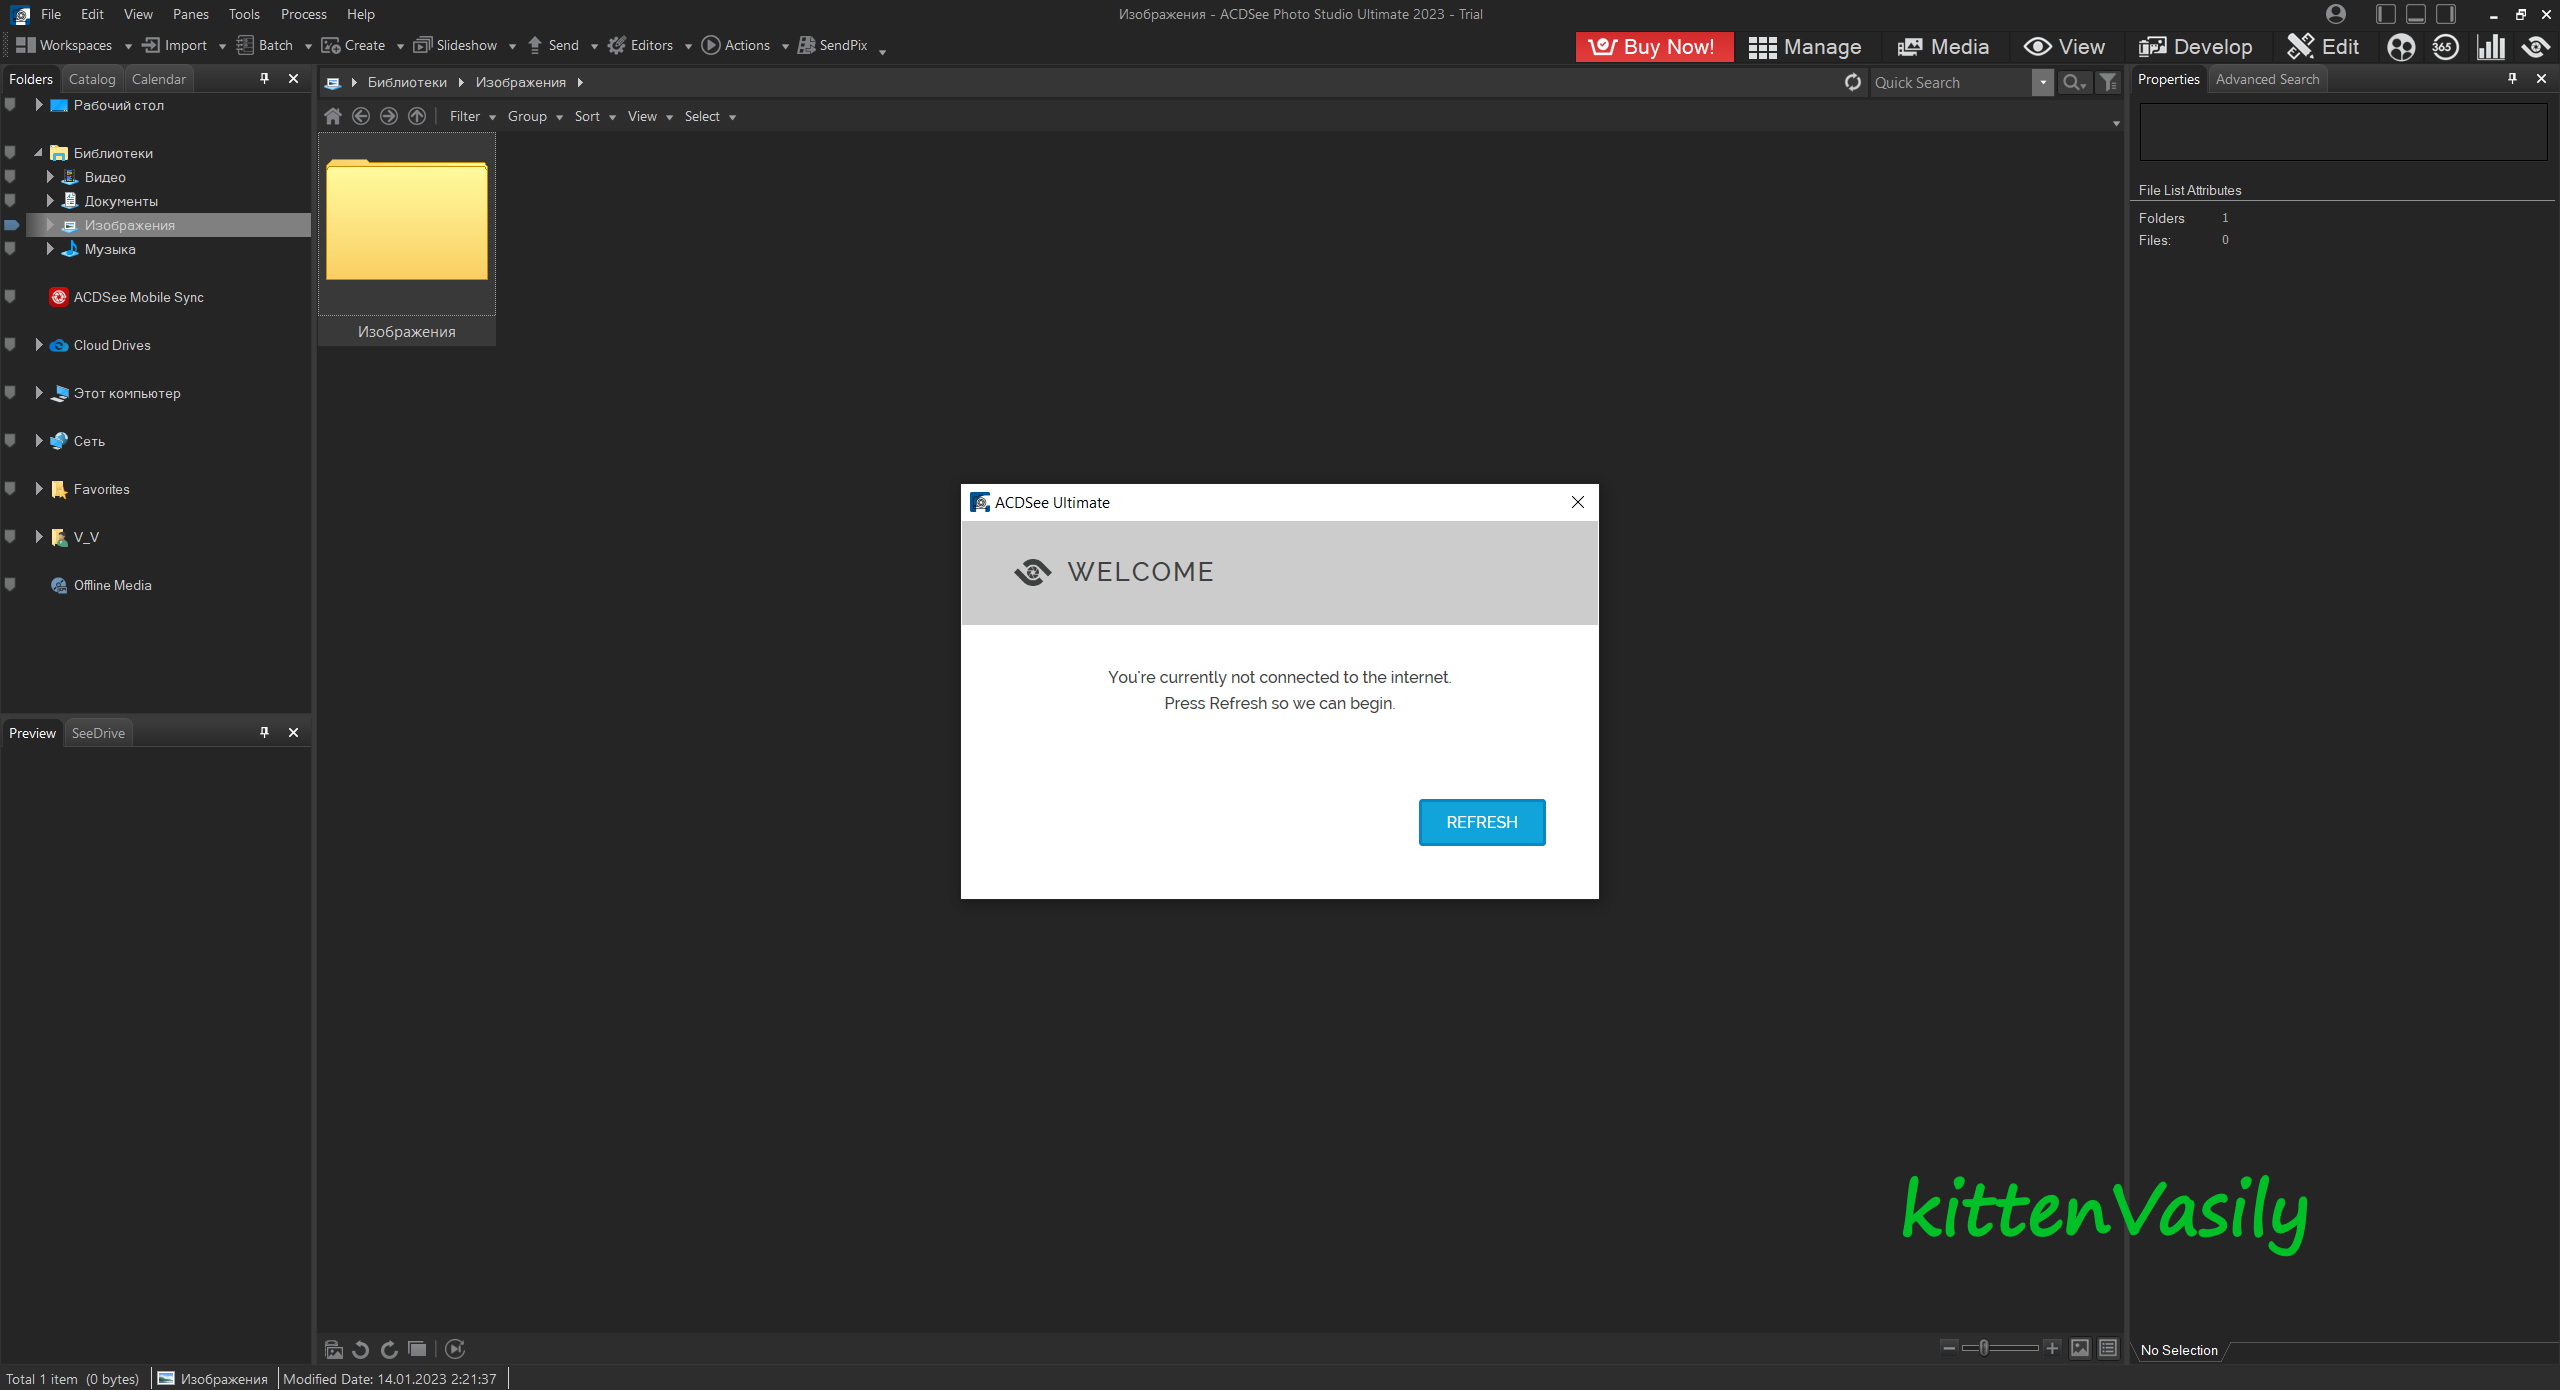Toggle Easy-Select indicator beside Cloud Drives
Image resolution: width=2560 pixels, height=1390 pixels.
coord(10,344)
